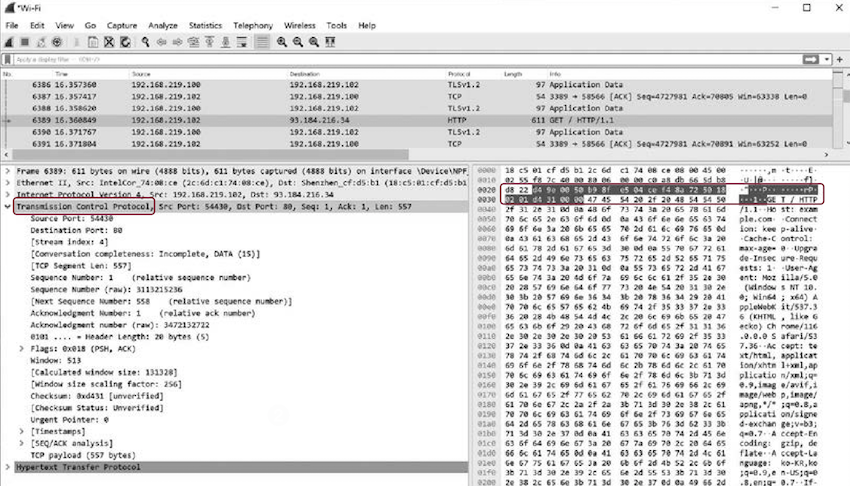Sort packets by Length column header
The height and width of the screenshot is (486, 850).
click(512, 74)
